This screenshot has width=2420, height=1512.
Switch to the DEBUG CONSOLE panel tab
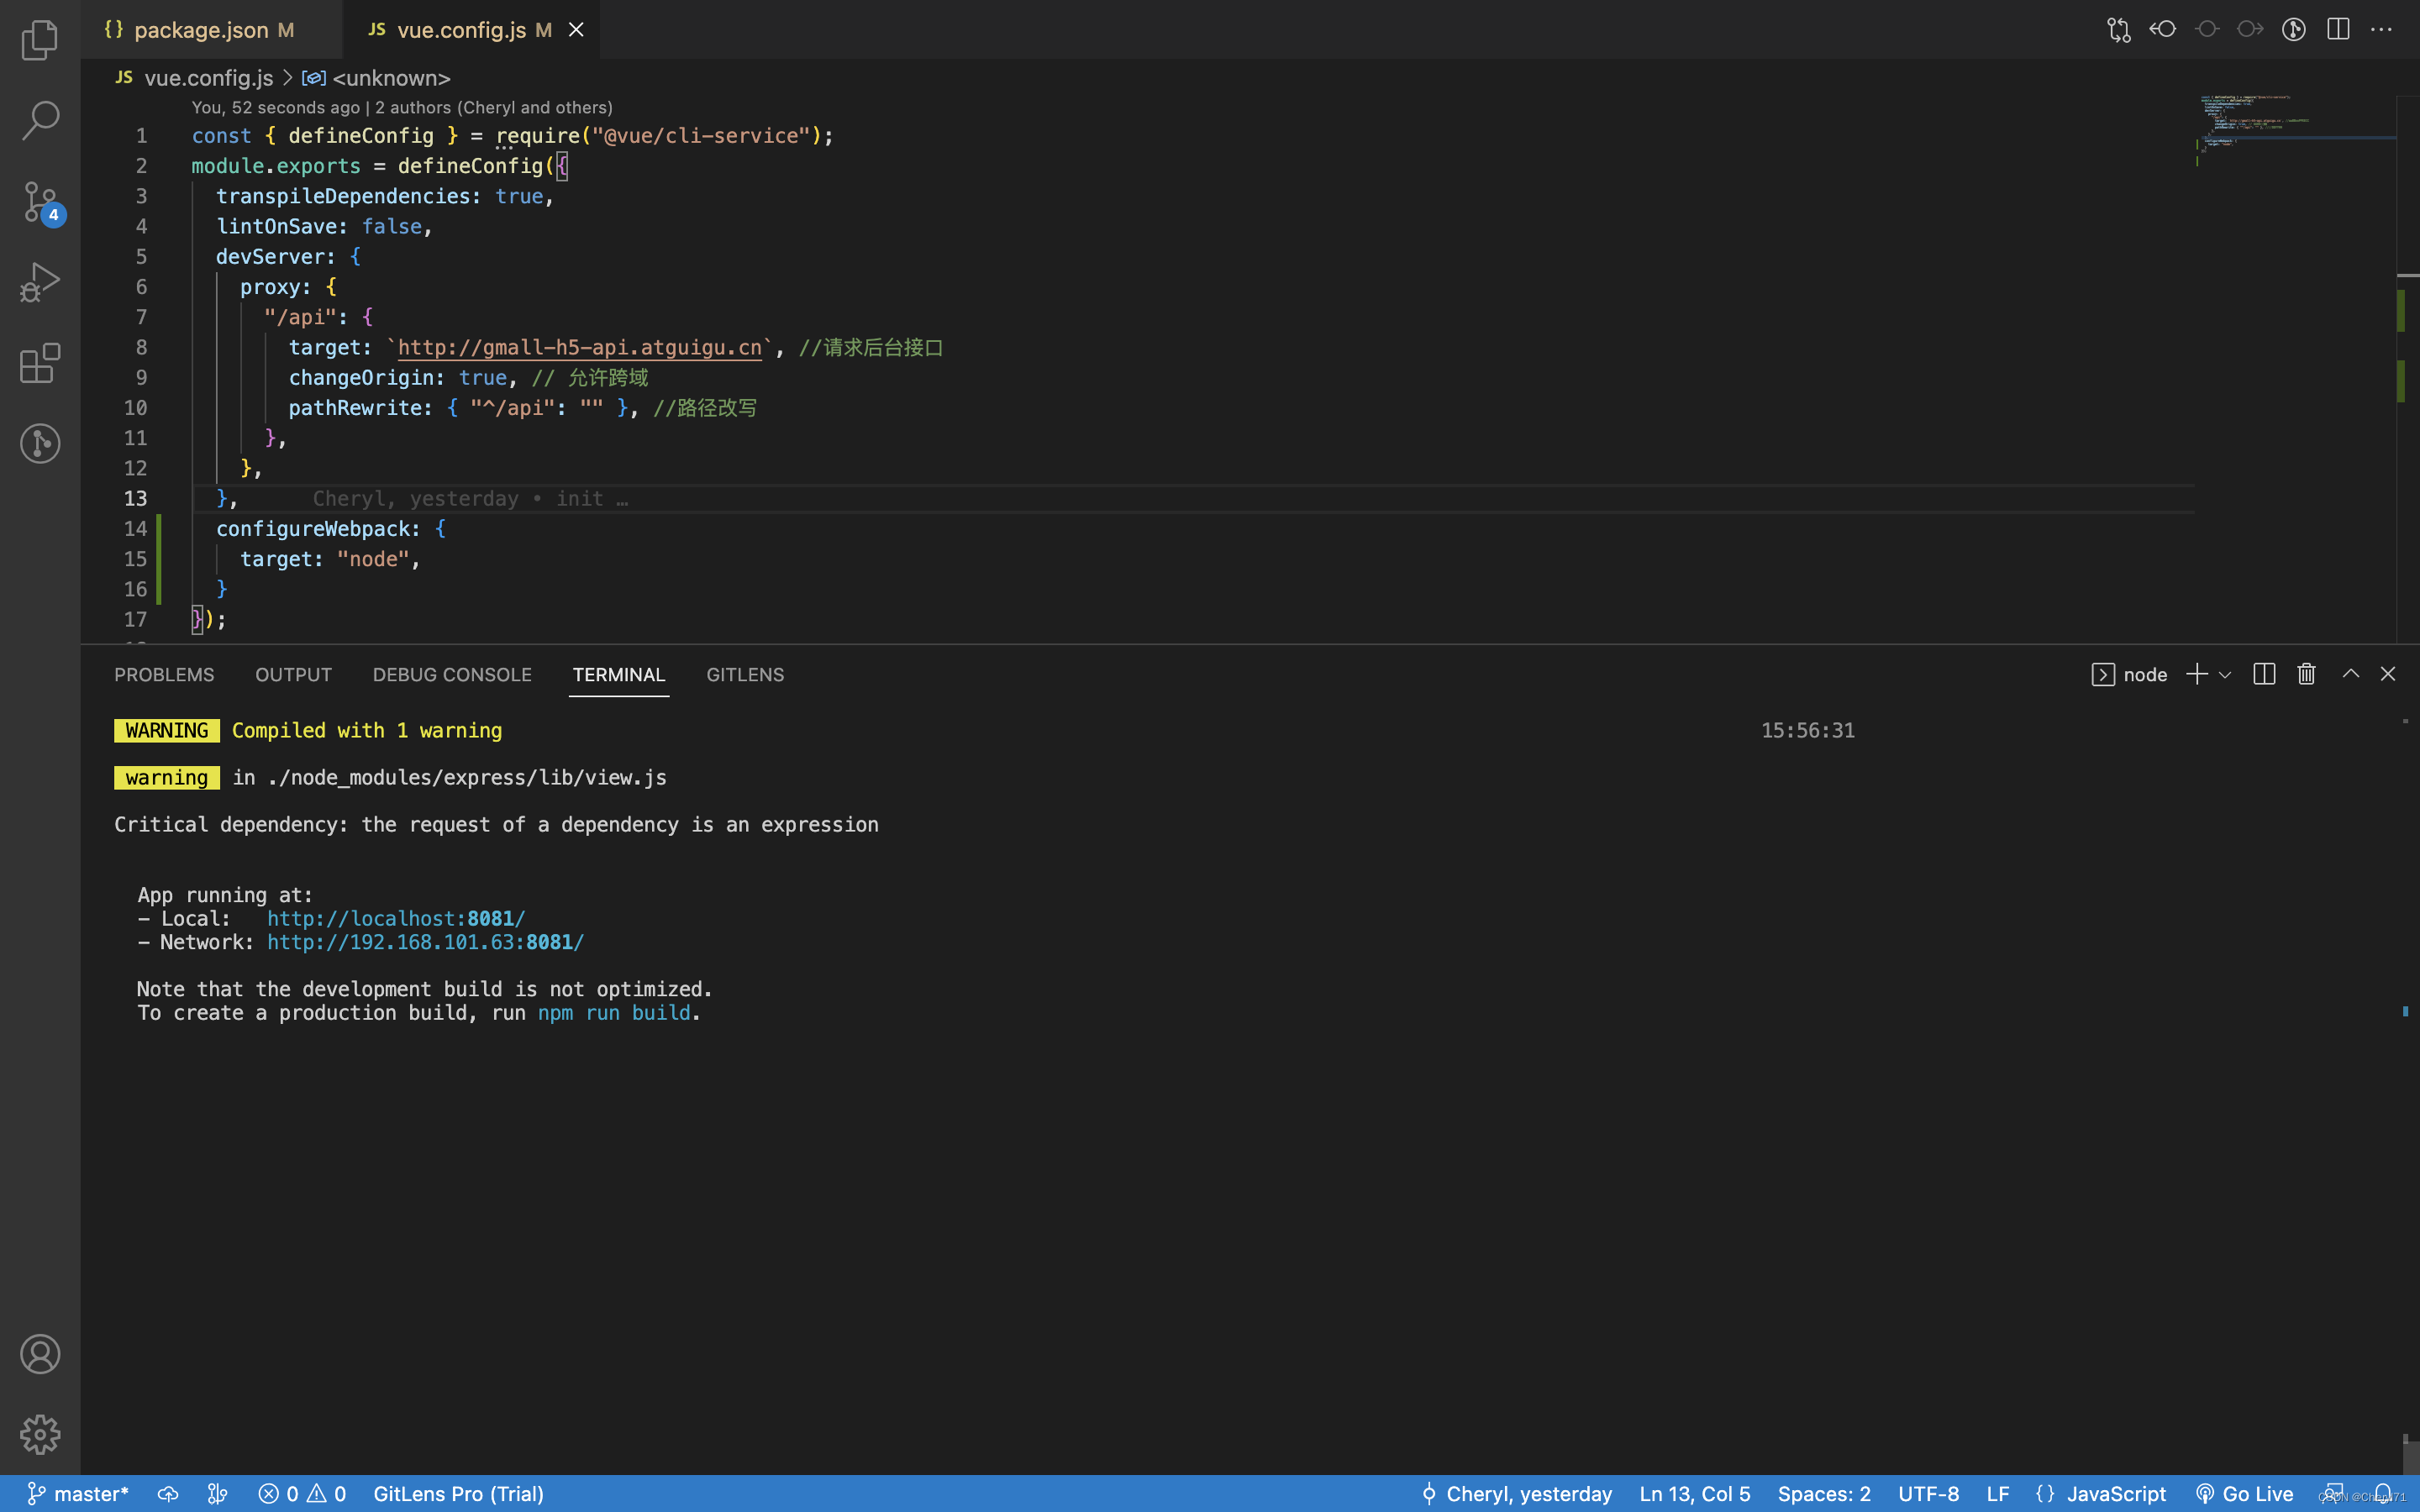[452, 675]
